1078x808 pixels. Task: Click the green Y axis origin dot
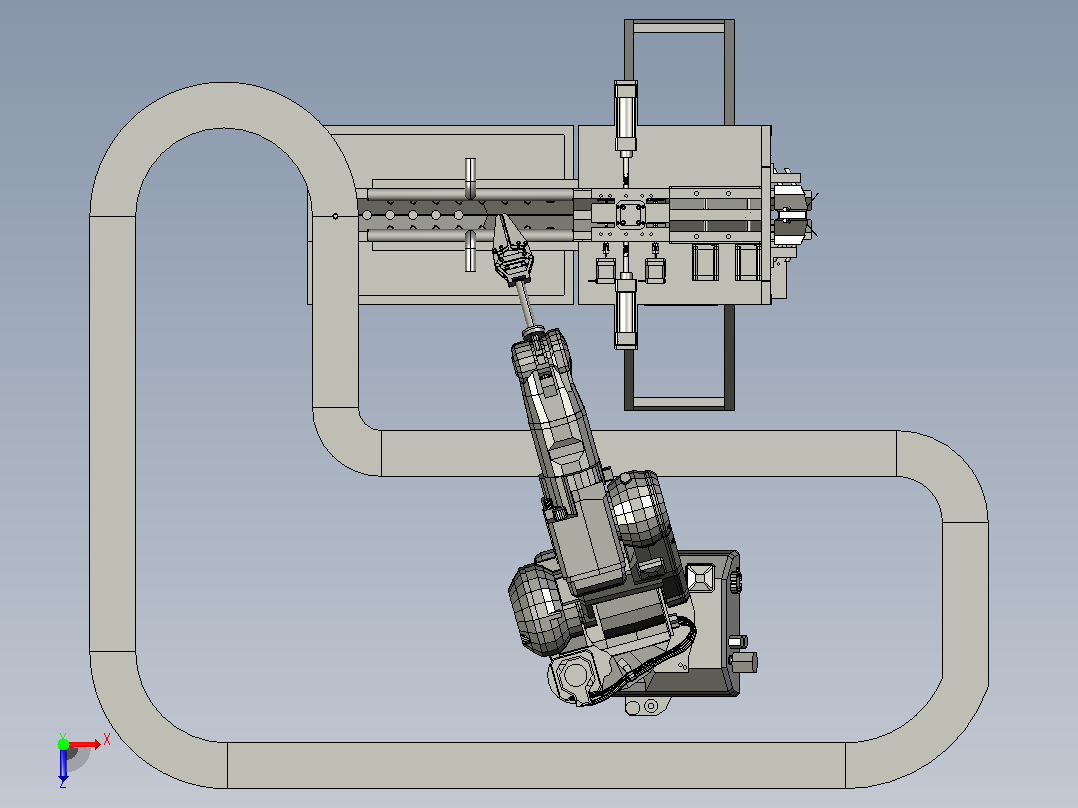coord(63,744)
